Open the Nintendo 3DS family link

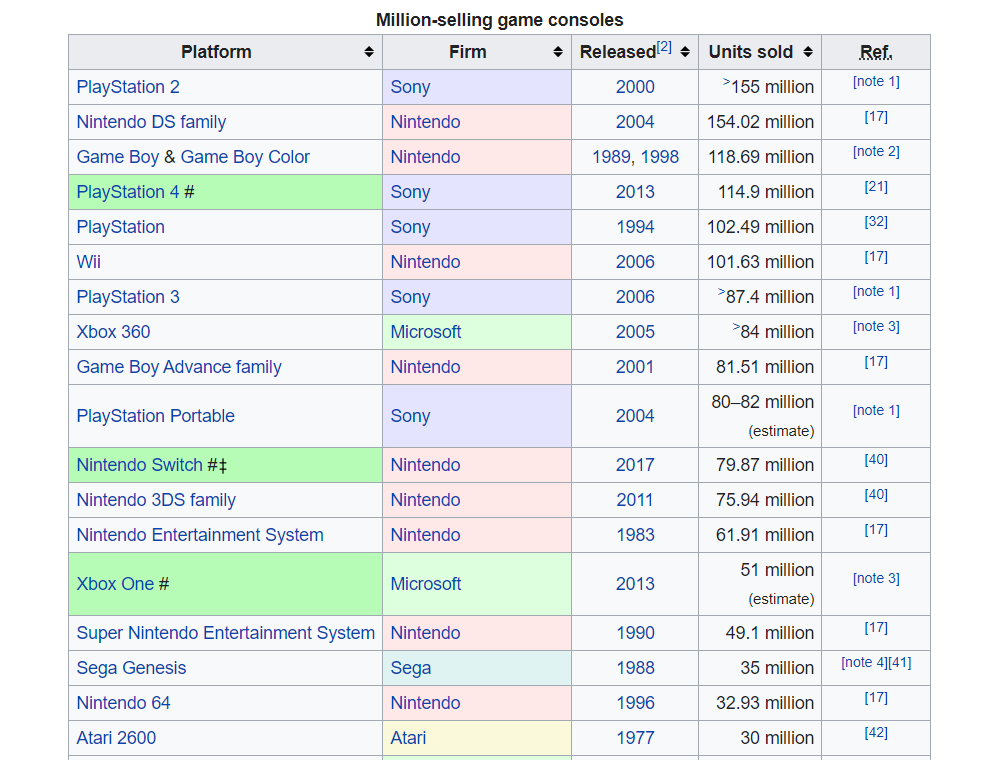pos(156,500)
